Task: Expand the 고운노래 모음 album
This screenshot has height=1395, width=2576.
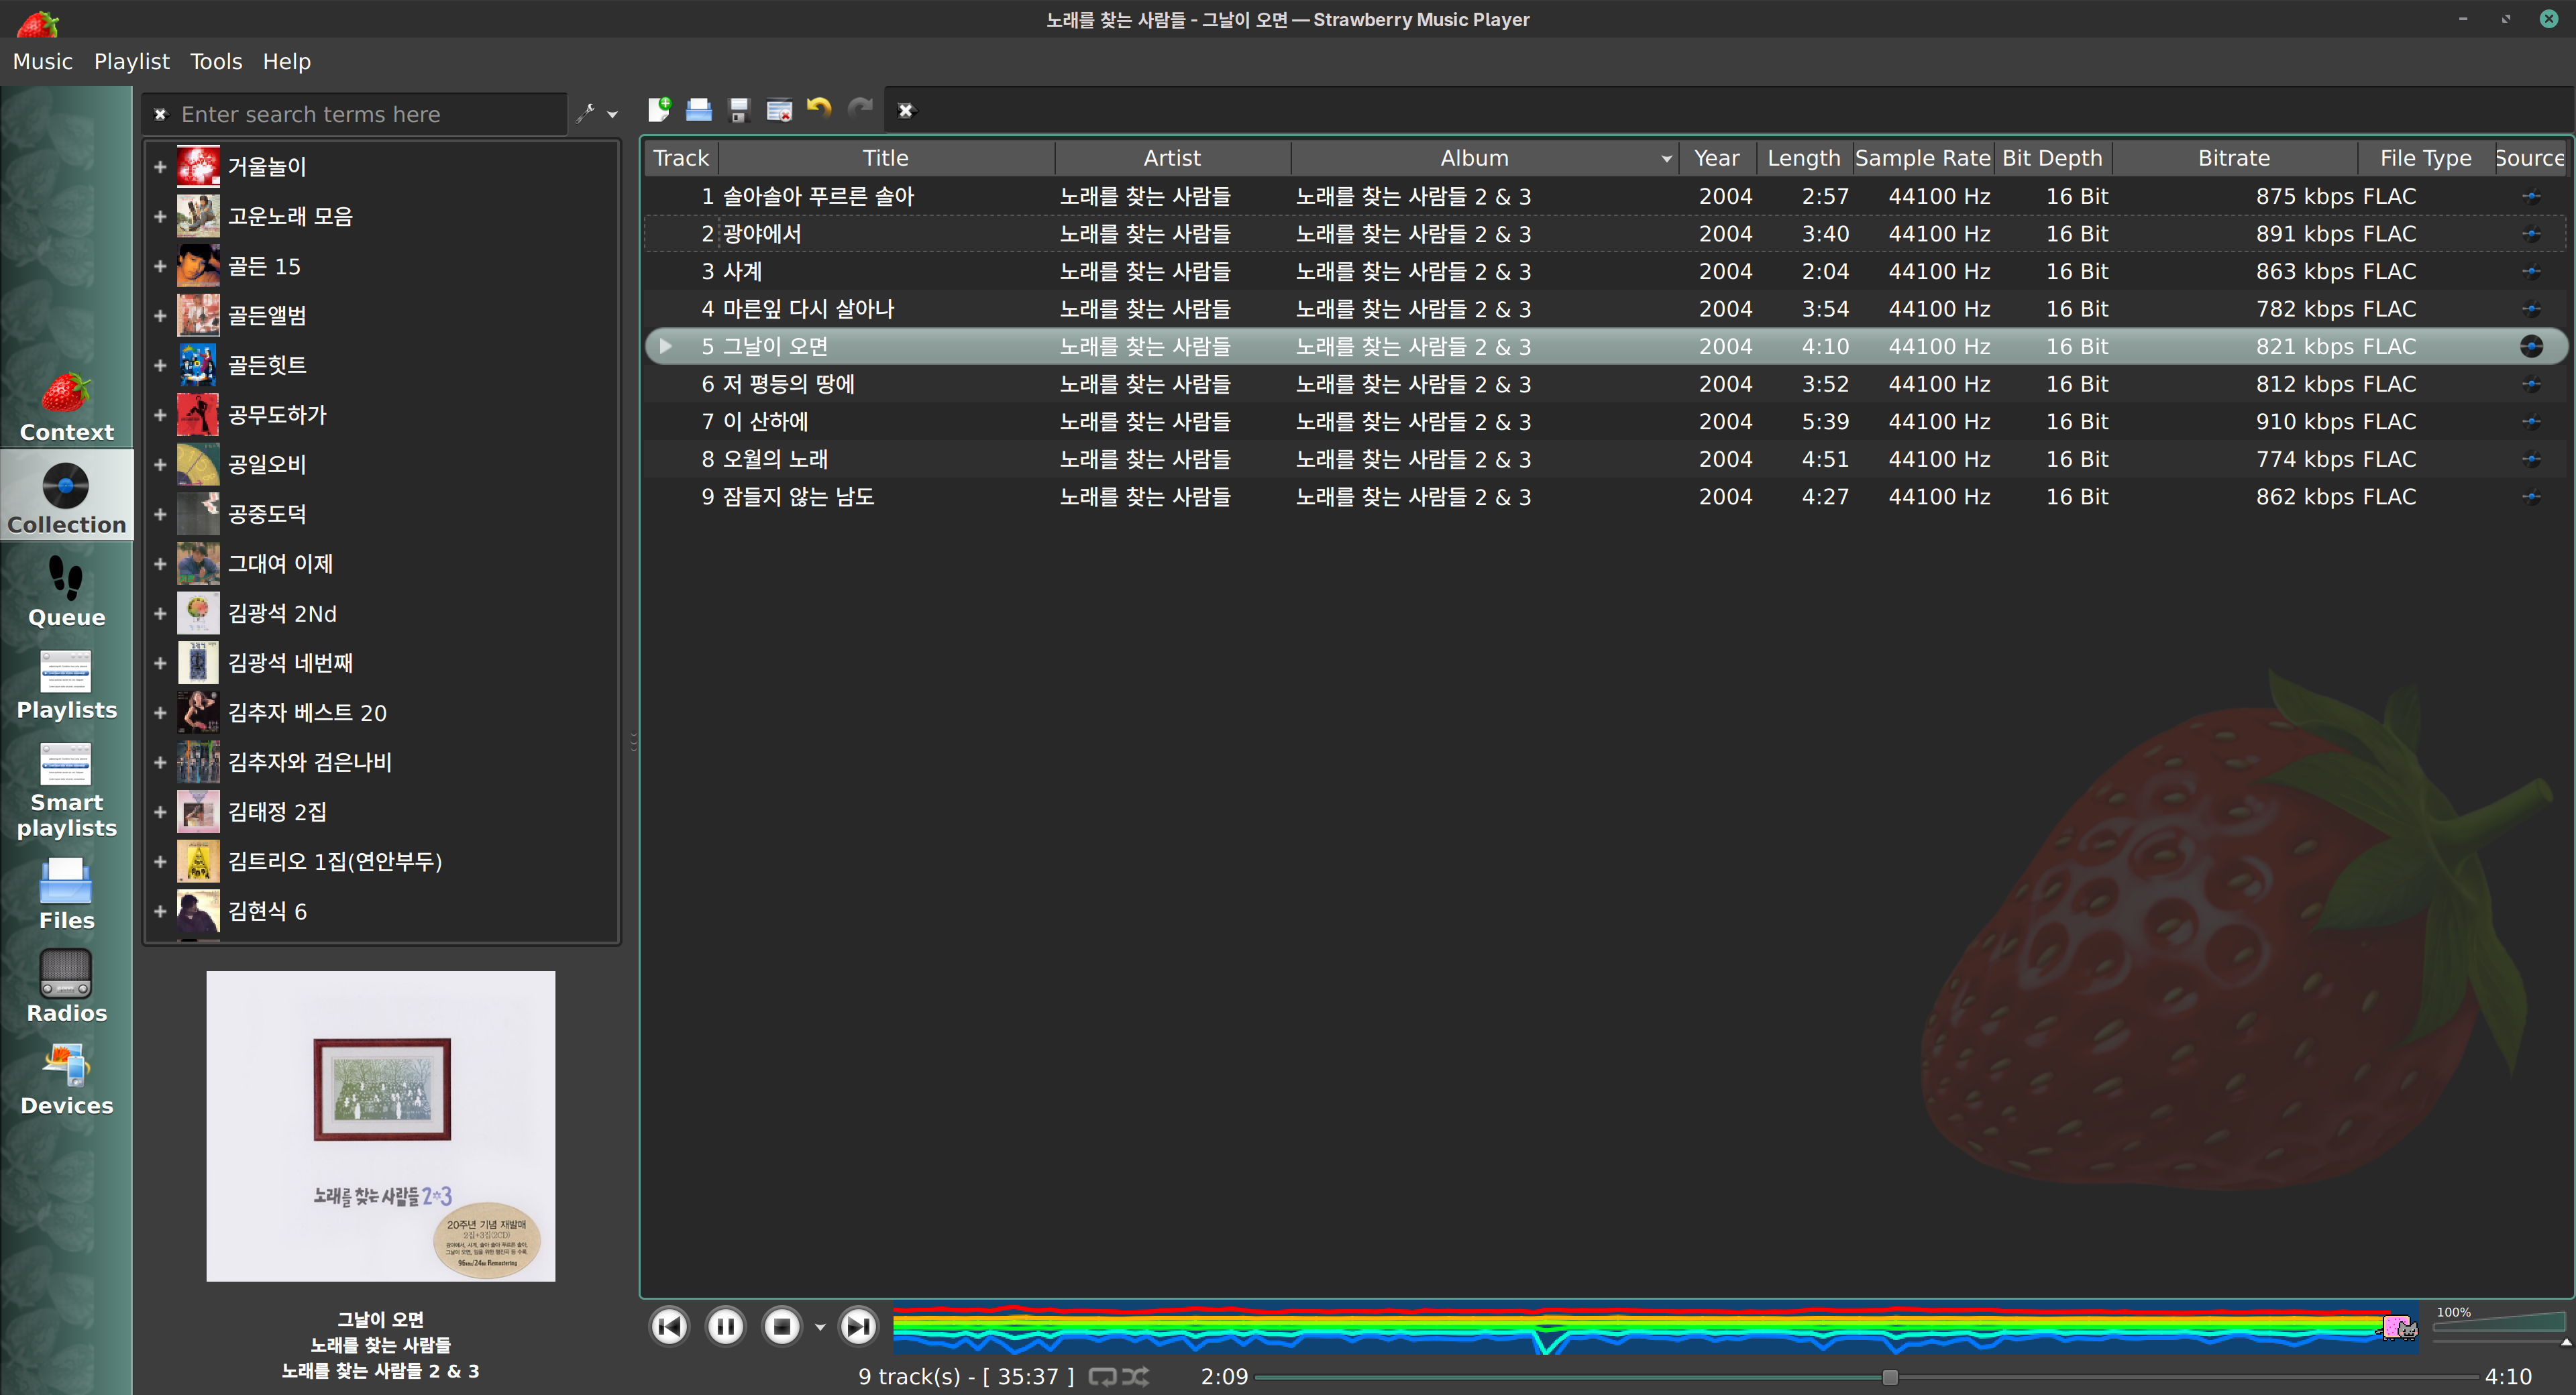Action: [160, 216]
